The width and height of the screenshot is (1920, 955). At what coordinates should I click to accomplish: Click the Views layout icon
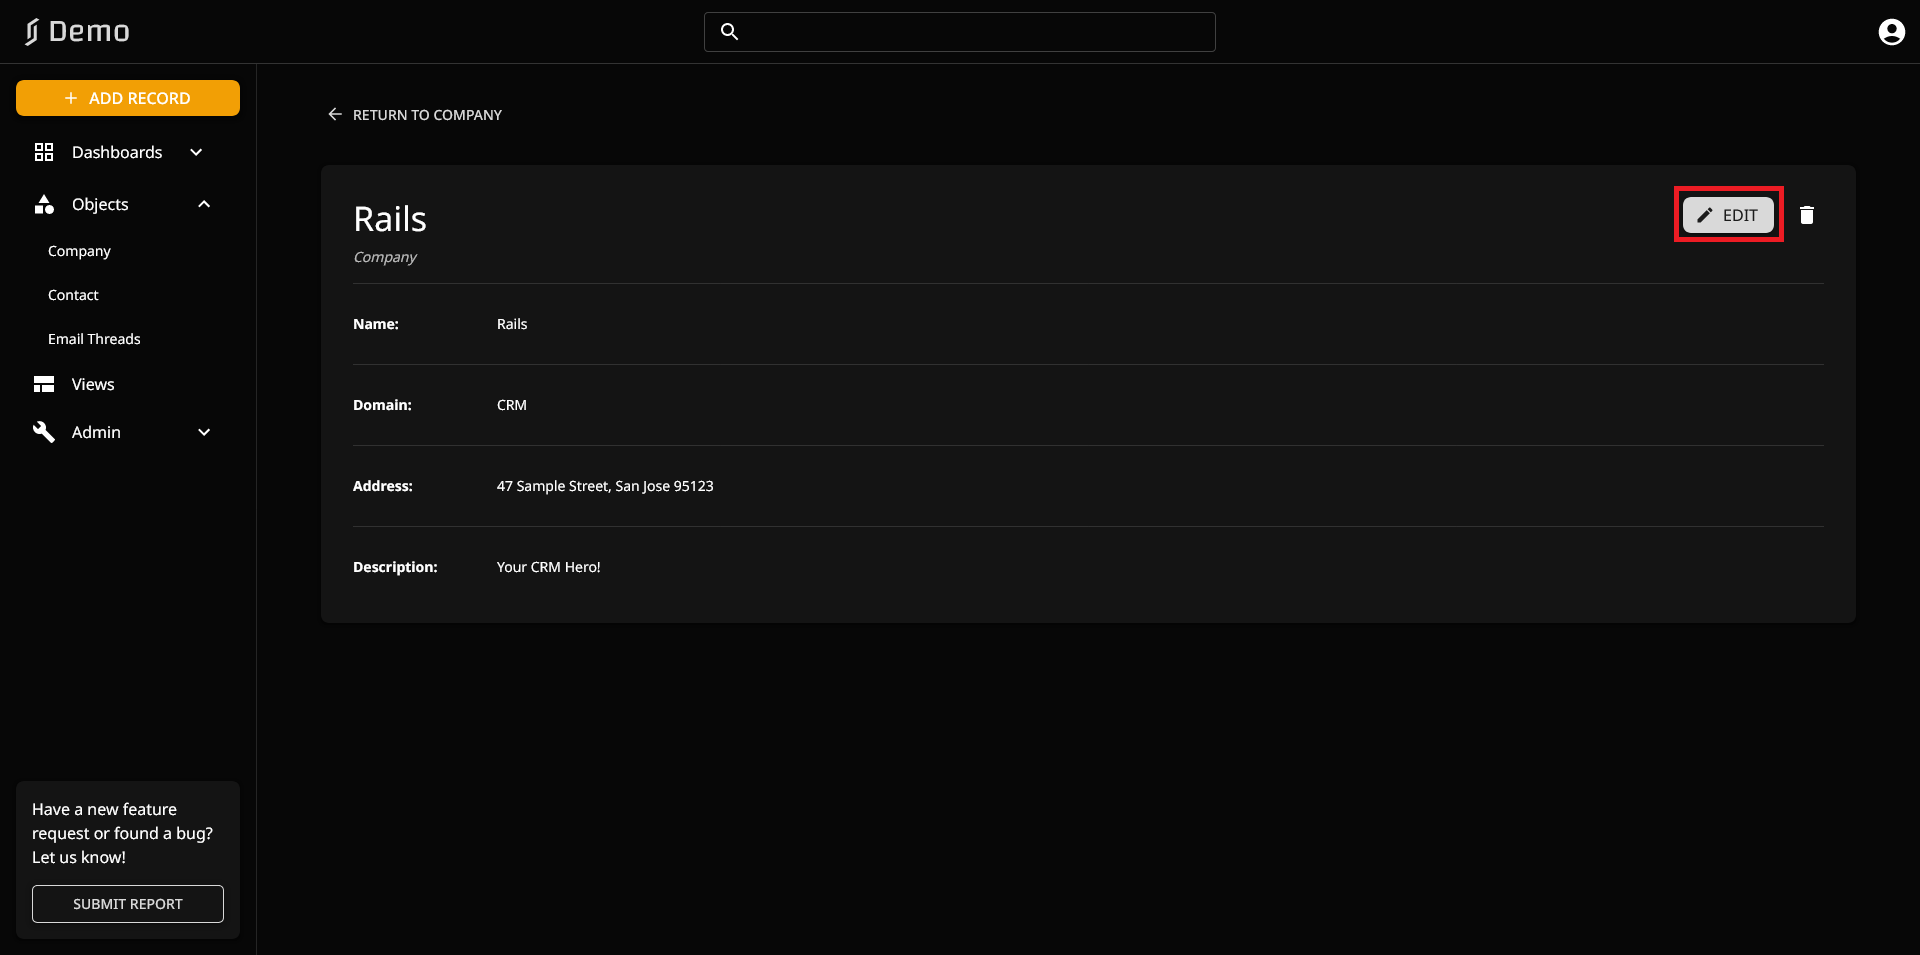(x=44, y=384)
